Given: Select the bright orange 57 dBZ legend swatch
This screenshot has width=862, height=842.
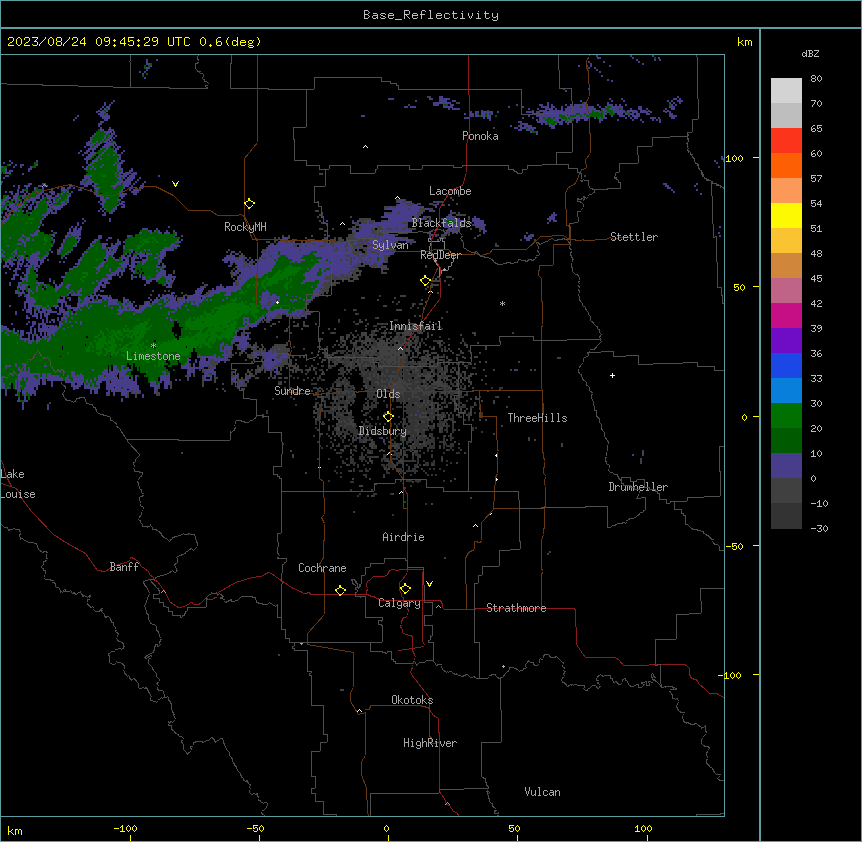Looking at the screenshot, I should point(786,165).
